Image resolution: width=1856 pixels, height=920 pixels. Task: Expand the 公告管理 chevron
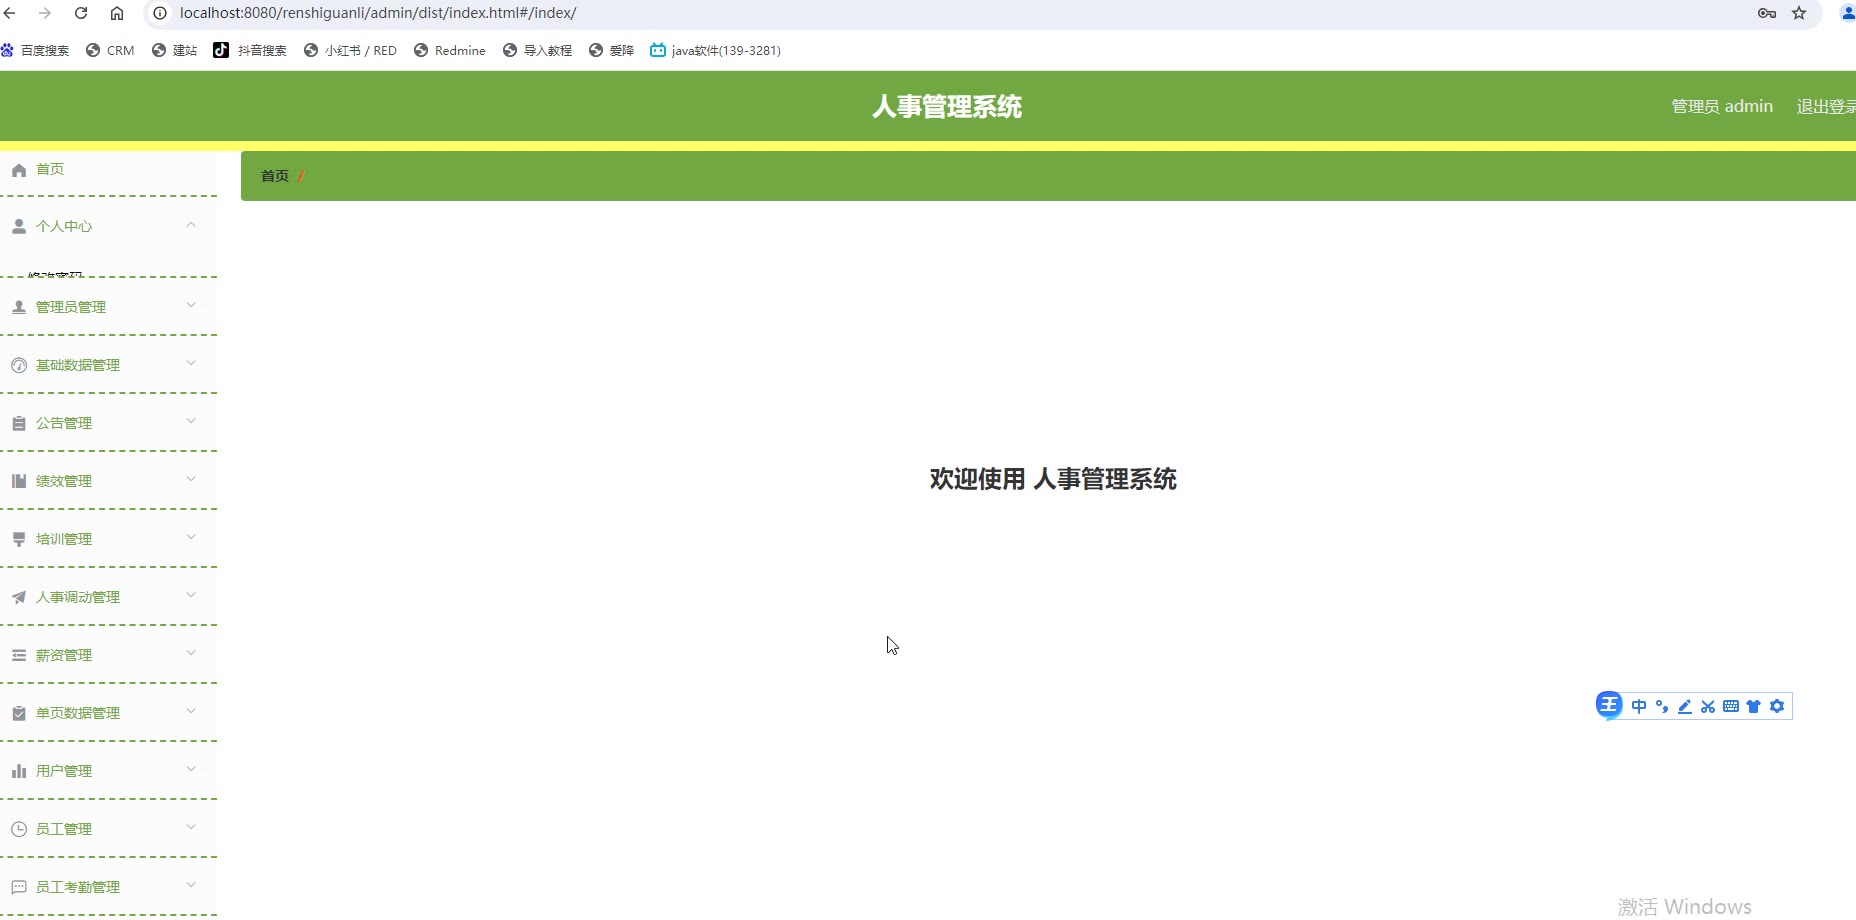pyautogui.click(x=191, y=422)
